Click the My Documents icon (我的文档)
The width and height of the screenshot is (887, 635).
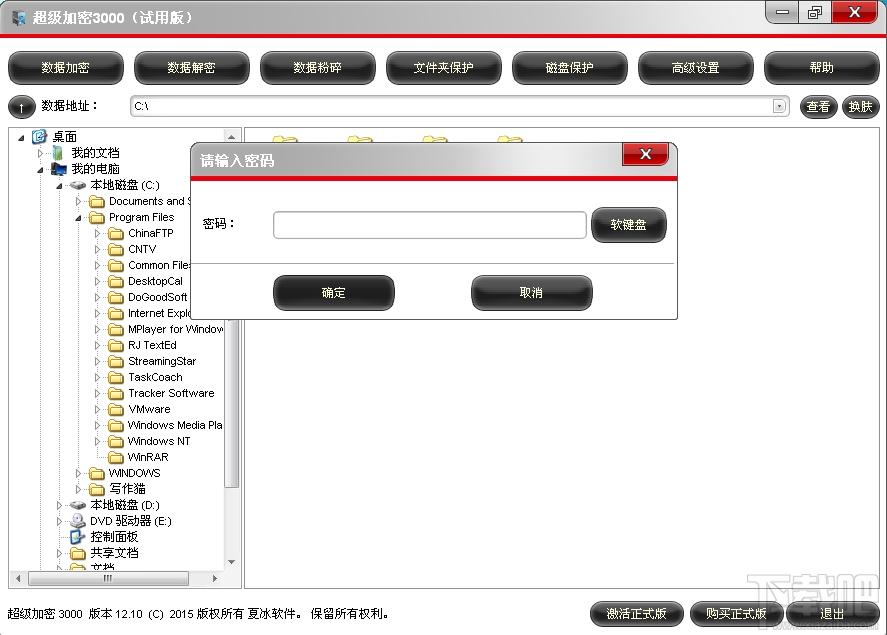(x=59, y=153)
